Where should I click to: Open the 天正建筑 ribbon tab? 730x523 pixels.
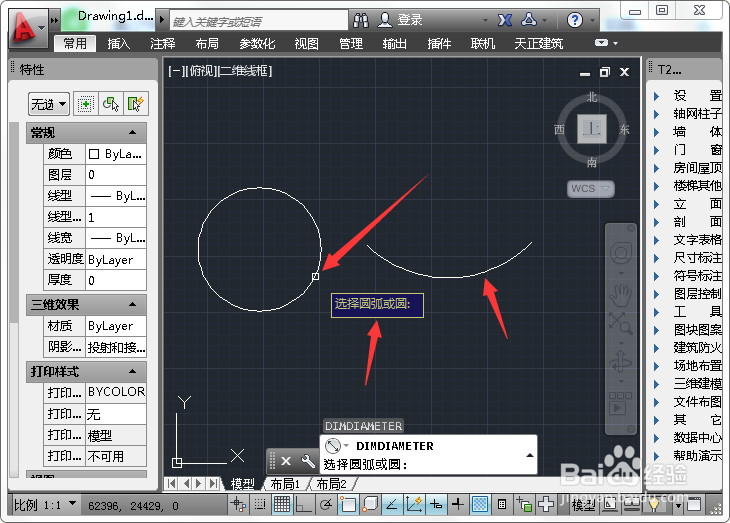[539, 44]
